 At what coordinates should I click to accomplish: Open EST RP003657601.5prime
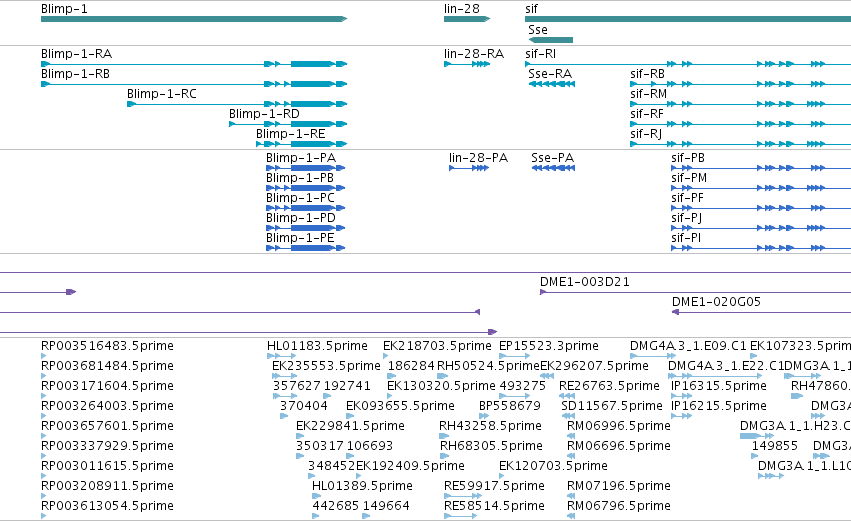pos(107,426)
